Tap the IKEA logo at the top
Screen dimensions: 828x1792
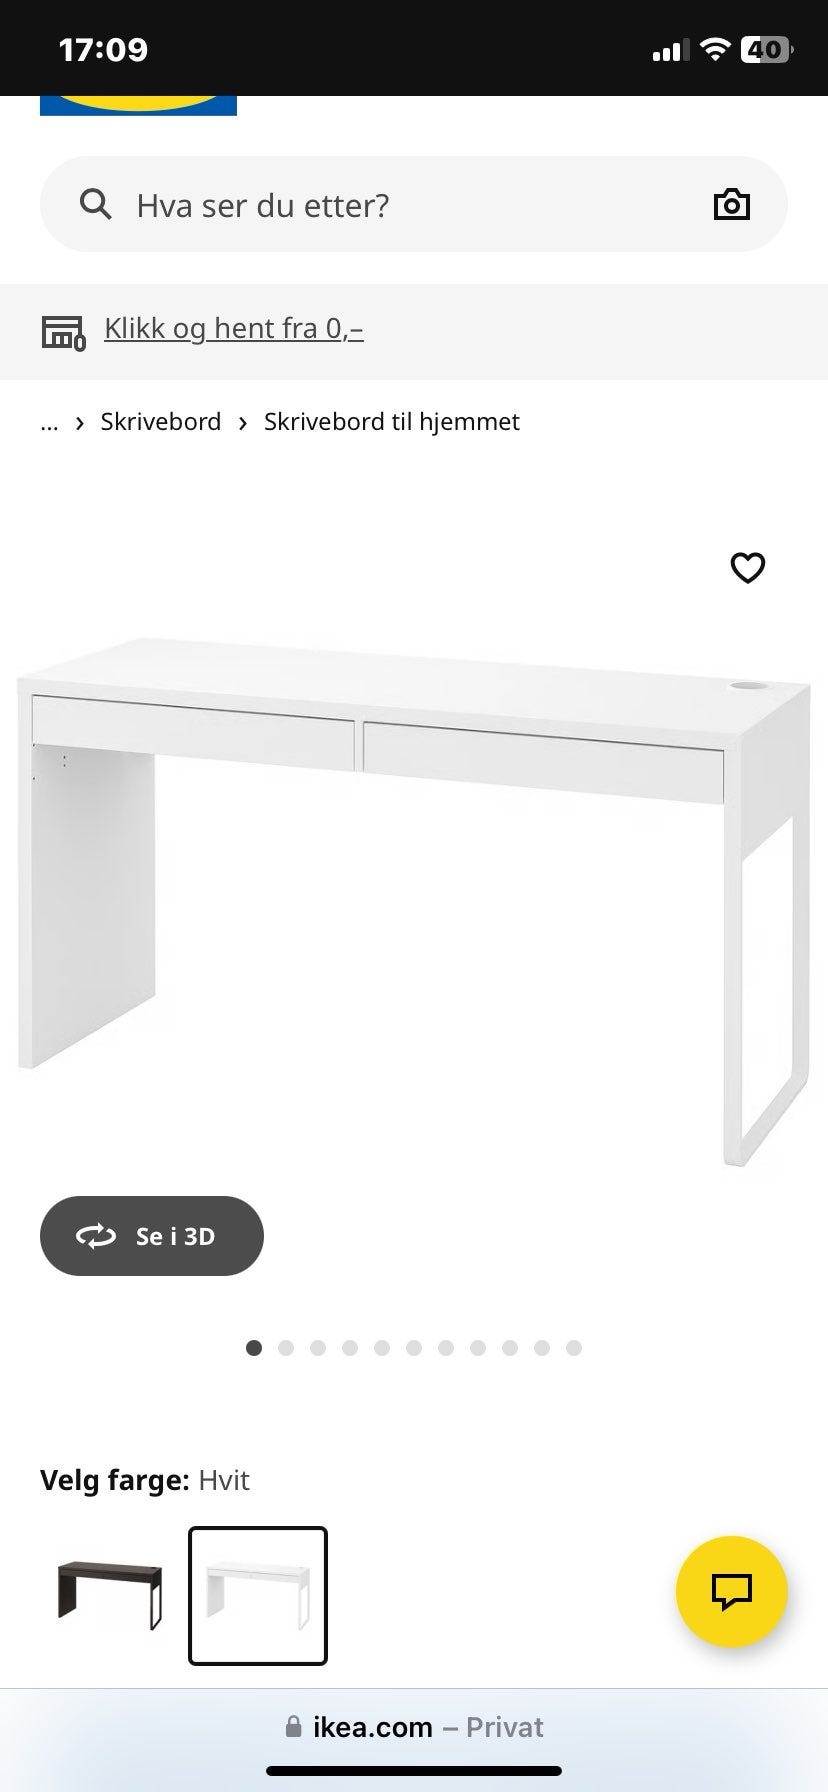pos(138,105)
